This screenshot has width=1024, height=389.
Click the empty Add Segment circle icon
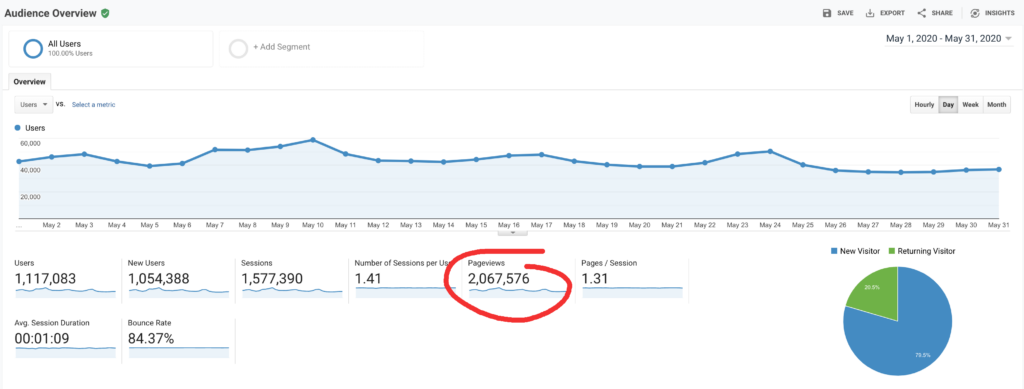(238, 48)
